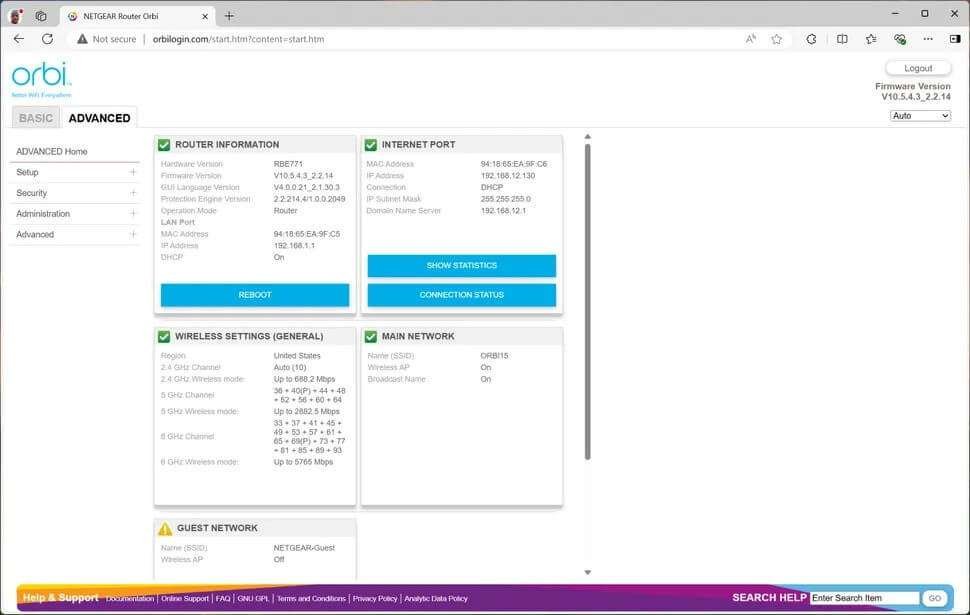This screenshot has height=615, width=970.
Task: Open the FAQ link
Action: pos(223,598)
